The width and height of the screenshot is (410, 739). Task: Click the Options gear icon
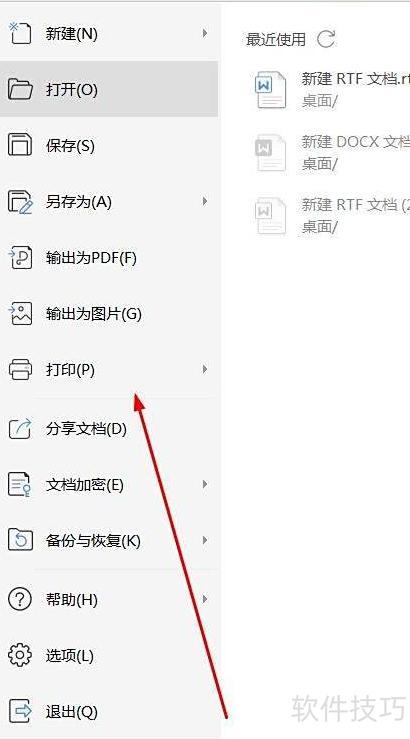(x=20, y=655)
